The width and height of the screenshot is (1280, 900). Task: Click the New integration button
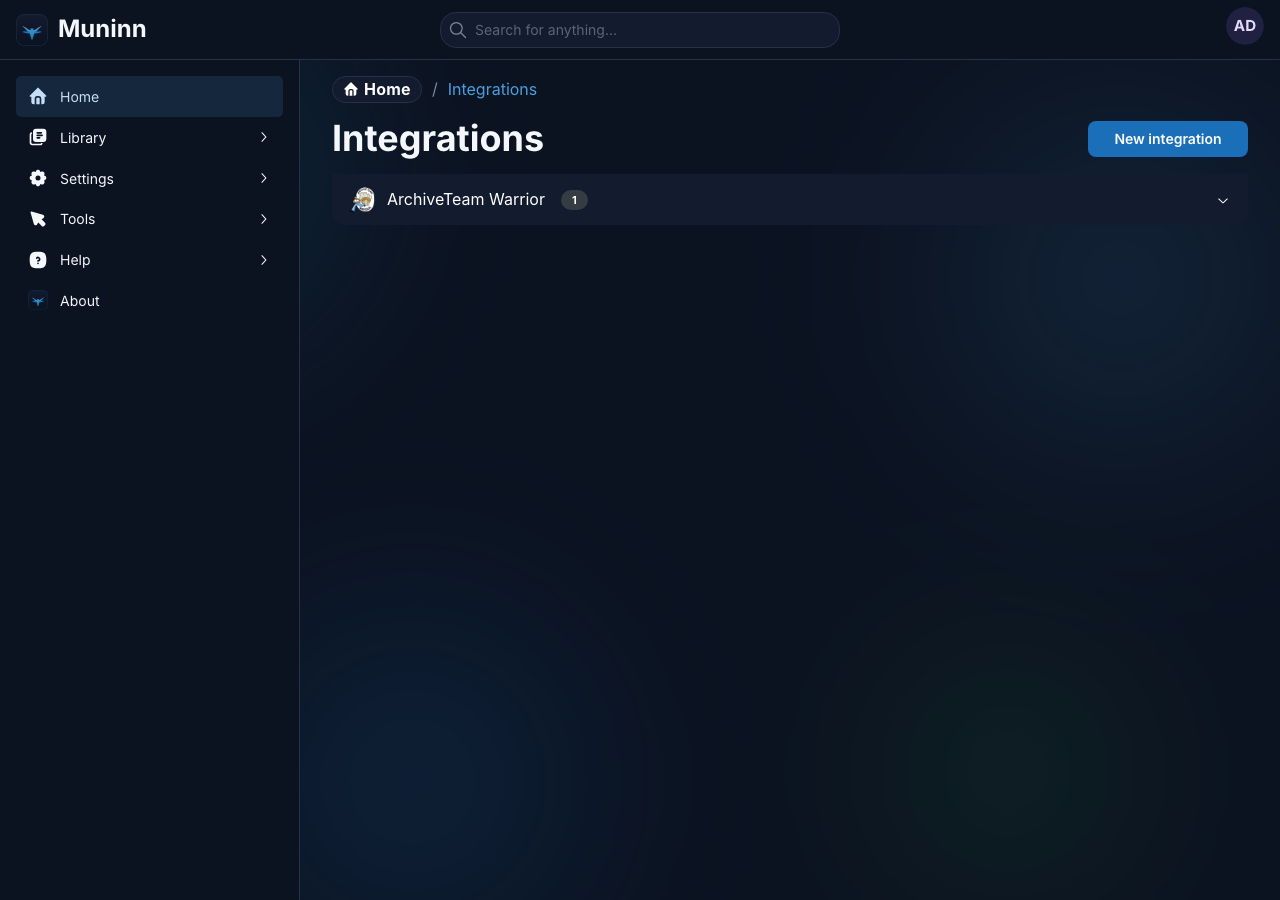point(1168,139)
